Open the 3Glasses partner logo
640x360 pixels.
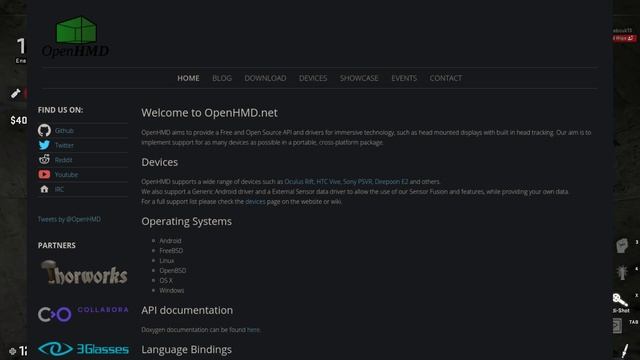[x=83, y=349]
